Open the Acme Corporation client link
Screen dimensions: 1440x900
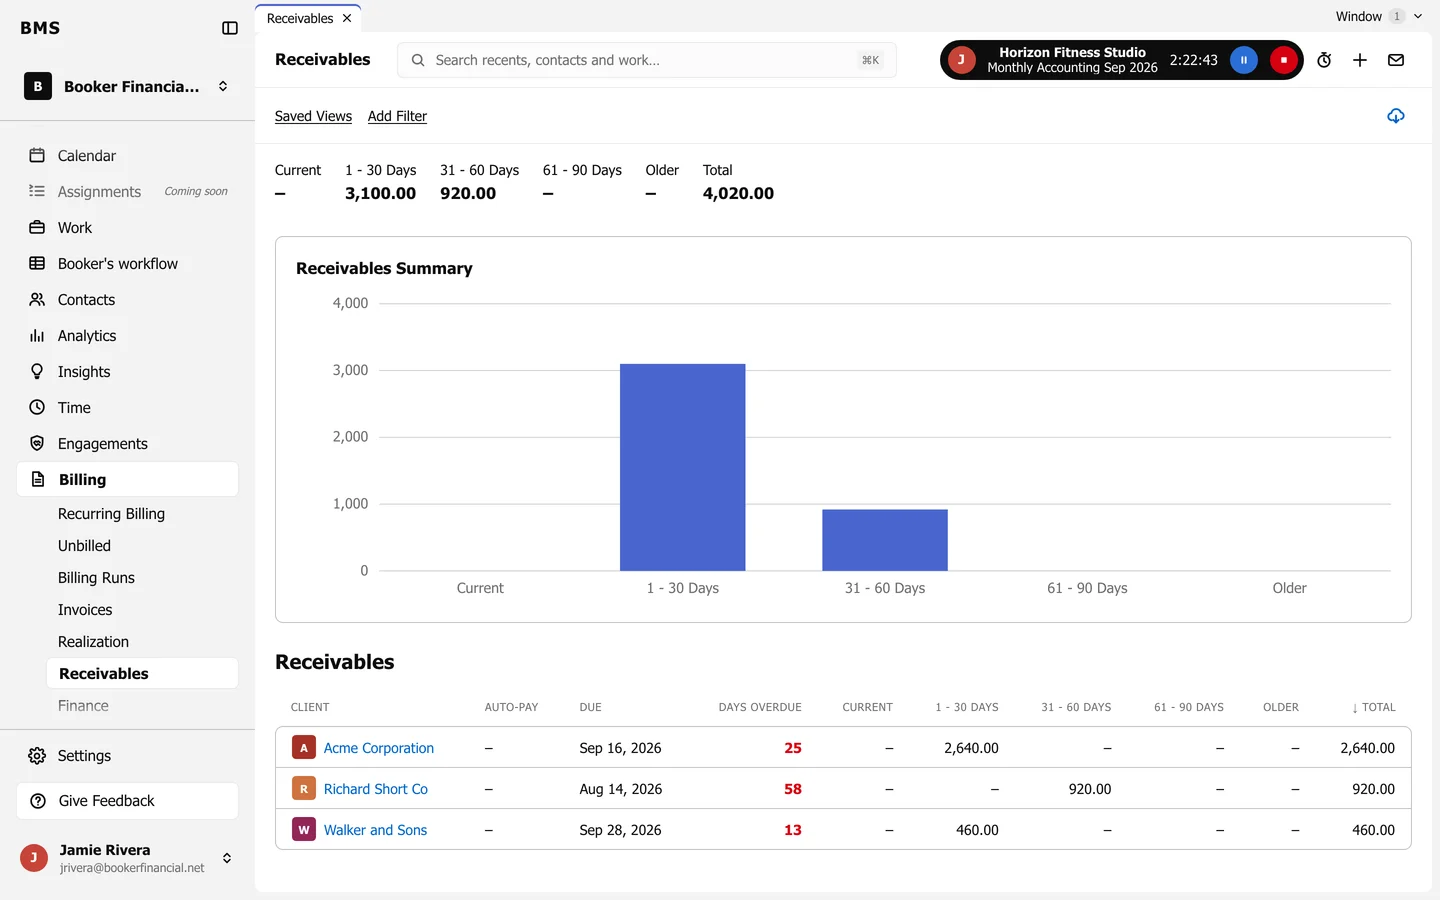[378, 748]
